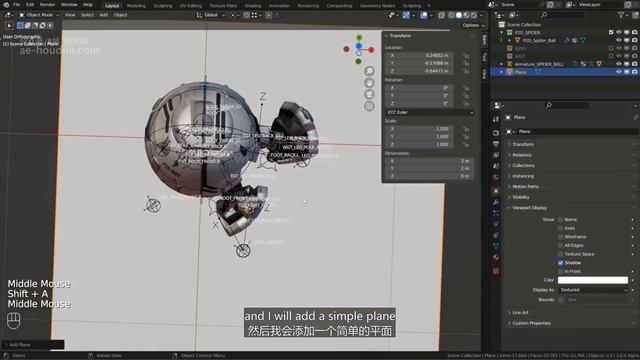Click the zoom magnifier gizmo in viewport
The height and width of the screenshot is (360, 640).
(x=369, y=71)
